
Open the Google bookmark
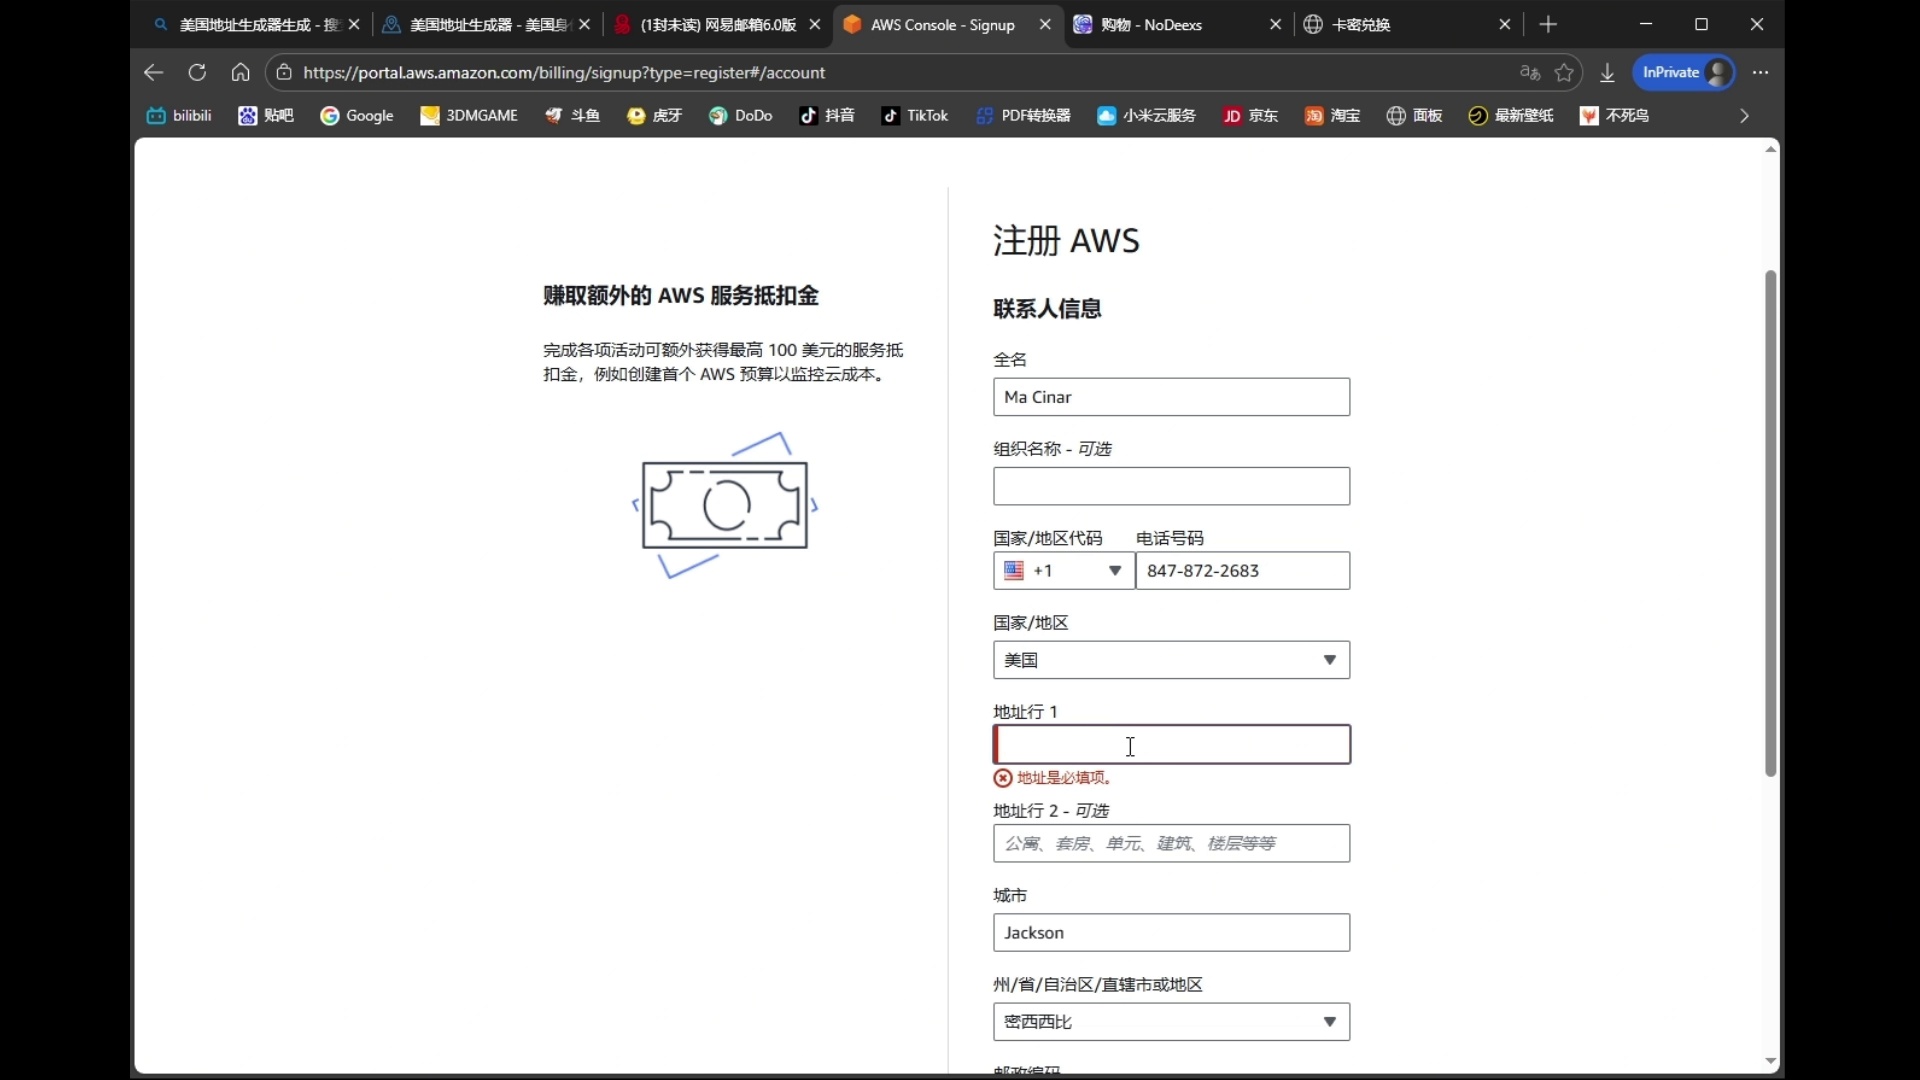[x=357, y=115]
